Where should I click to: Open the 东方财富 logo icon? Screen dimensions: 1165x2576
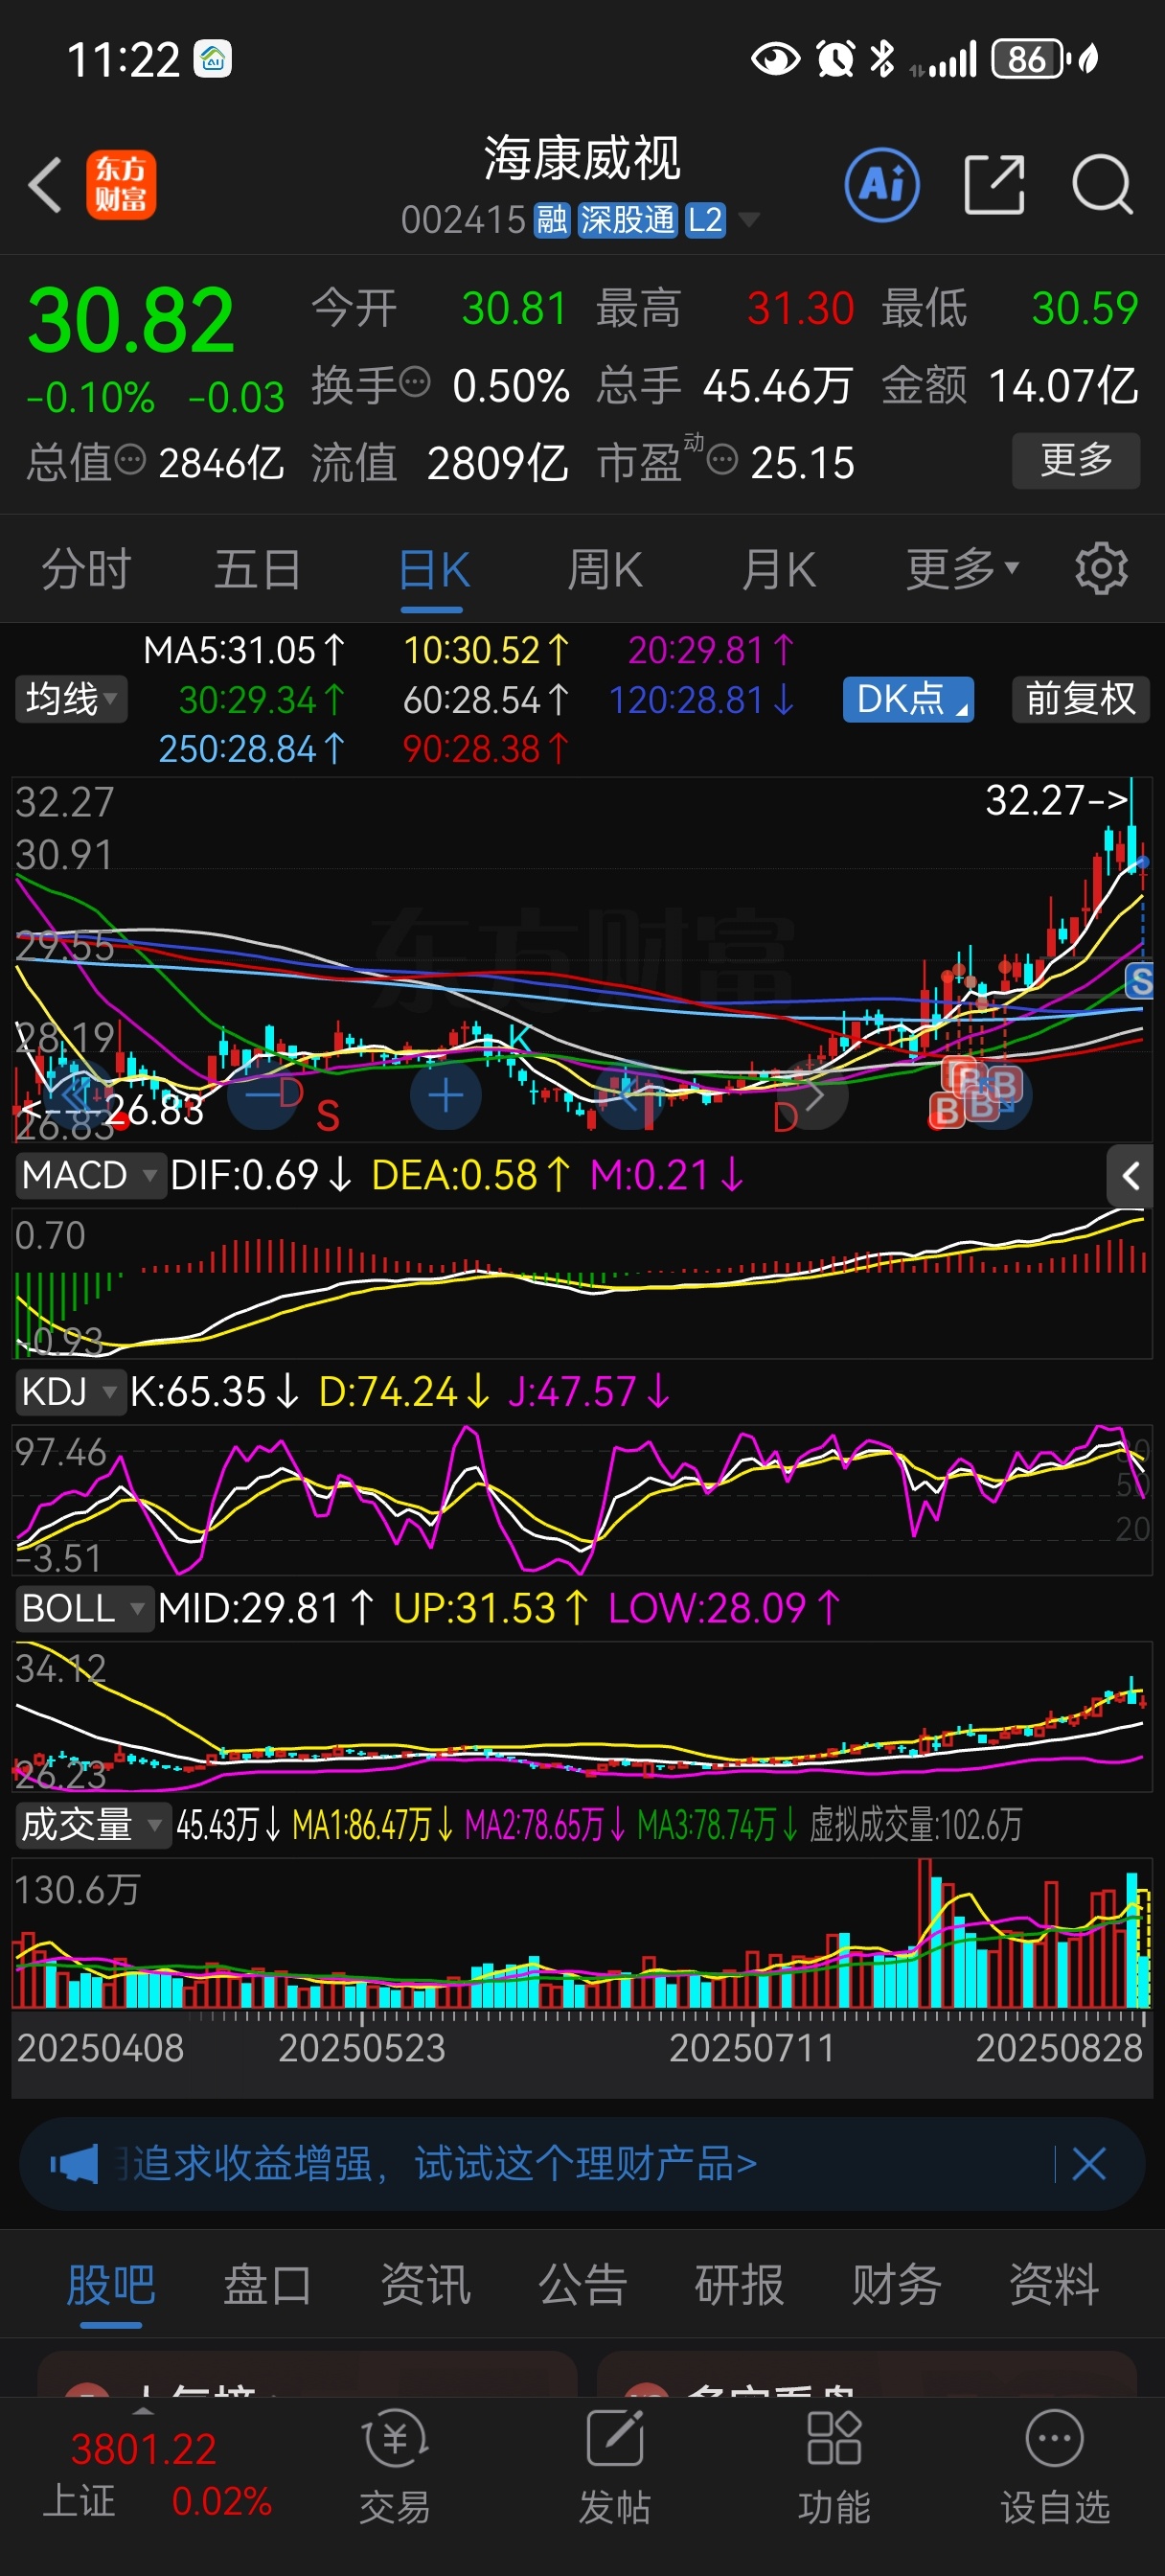[x=121, y=185]
